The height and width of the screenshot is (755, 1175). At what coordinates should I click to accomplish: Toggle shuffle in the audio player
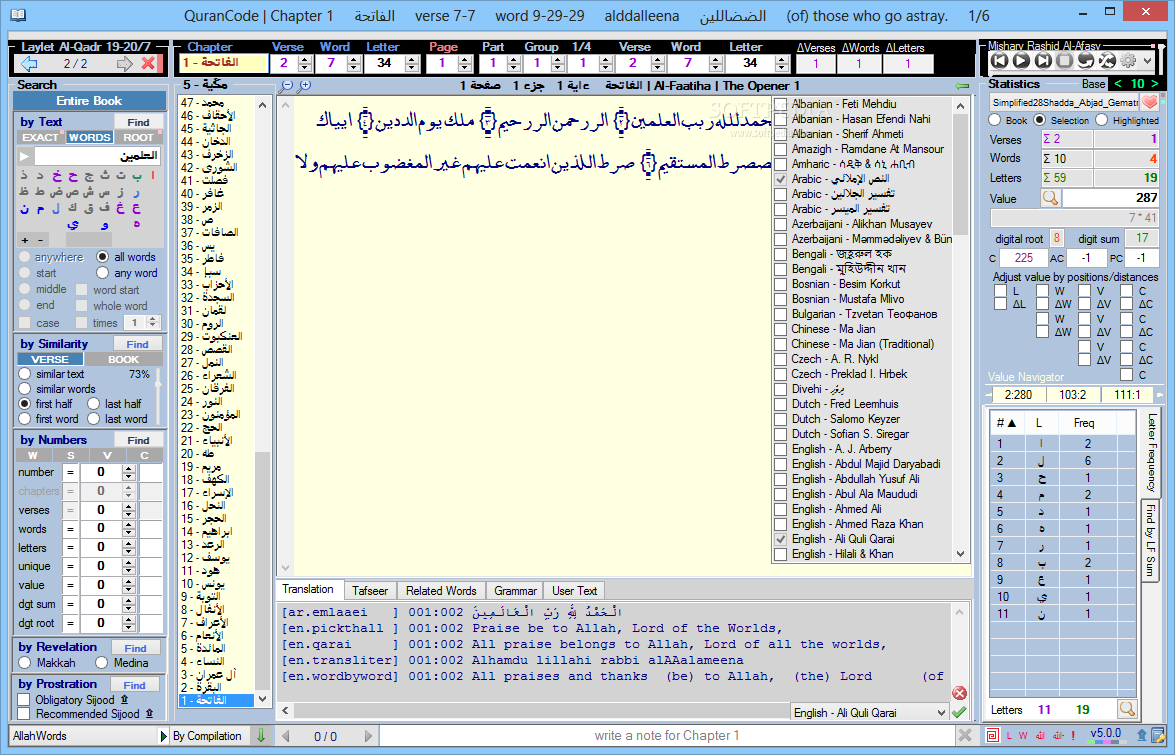(x=1106, y=61)
